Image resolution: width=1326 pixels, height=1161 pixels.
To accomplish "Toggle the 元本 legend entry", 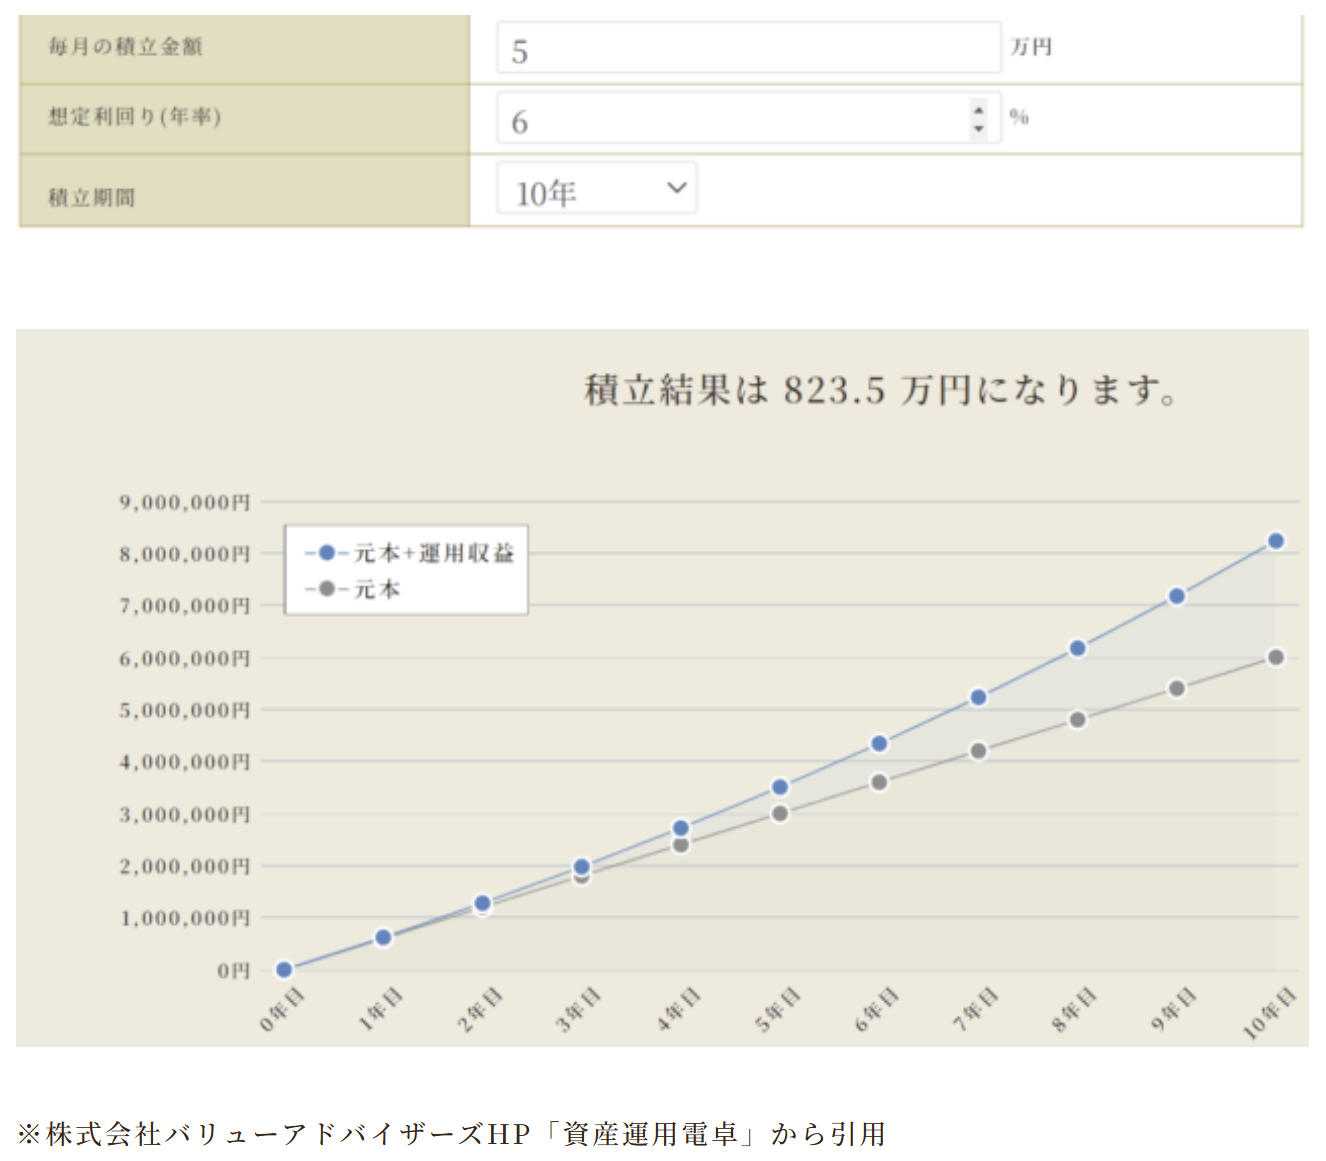I will tap(352, 589).
